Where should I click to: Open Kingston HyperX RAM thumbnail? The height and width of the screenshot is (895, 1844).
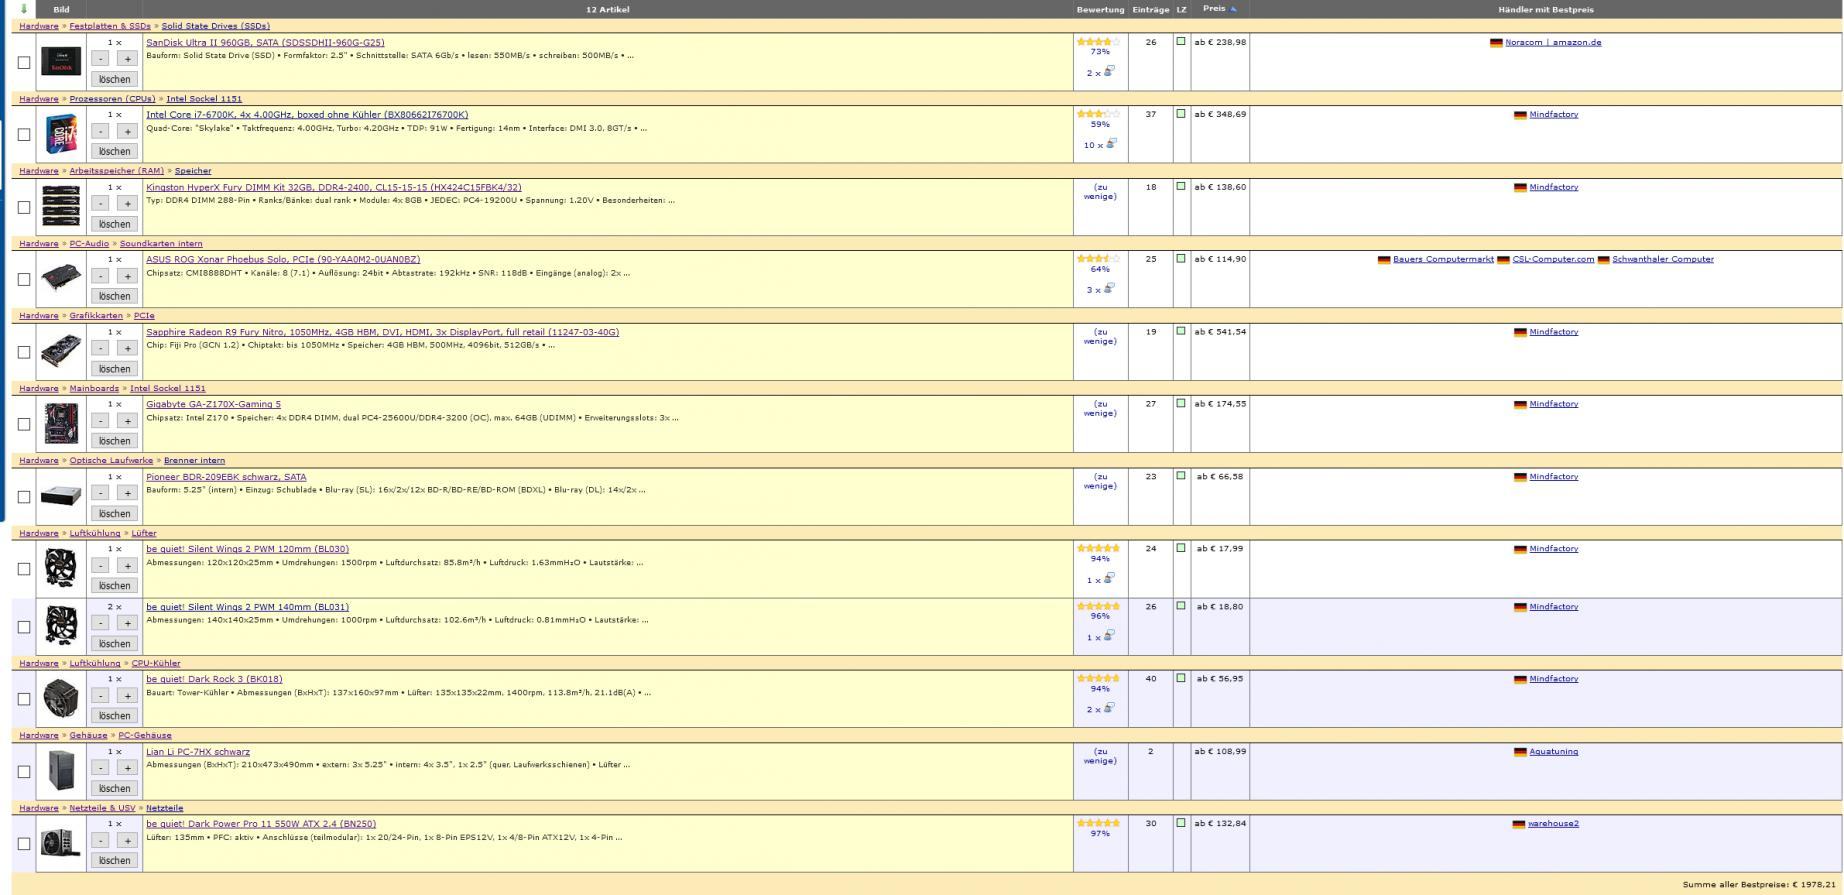(61, 207)
